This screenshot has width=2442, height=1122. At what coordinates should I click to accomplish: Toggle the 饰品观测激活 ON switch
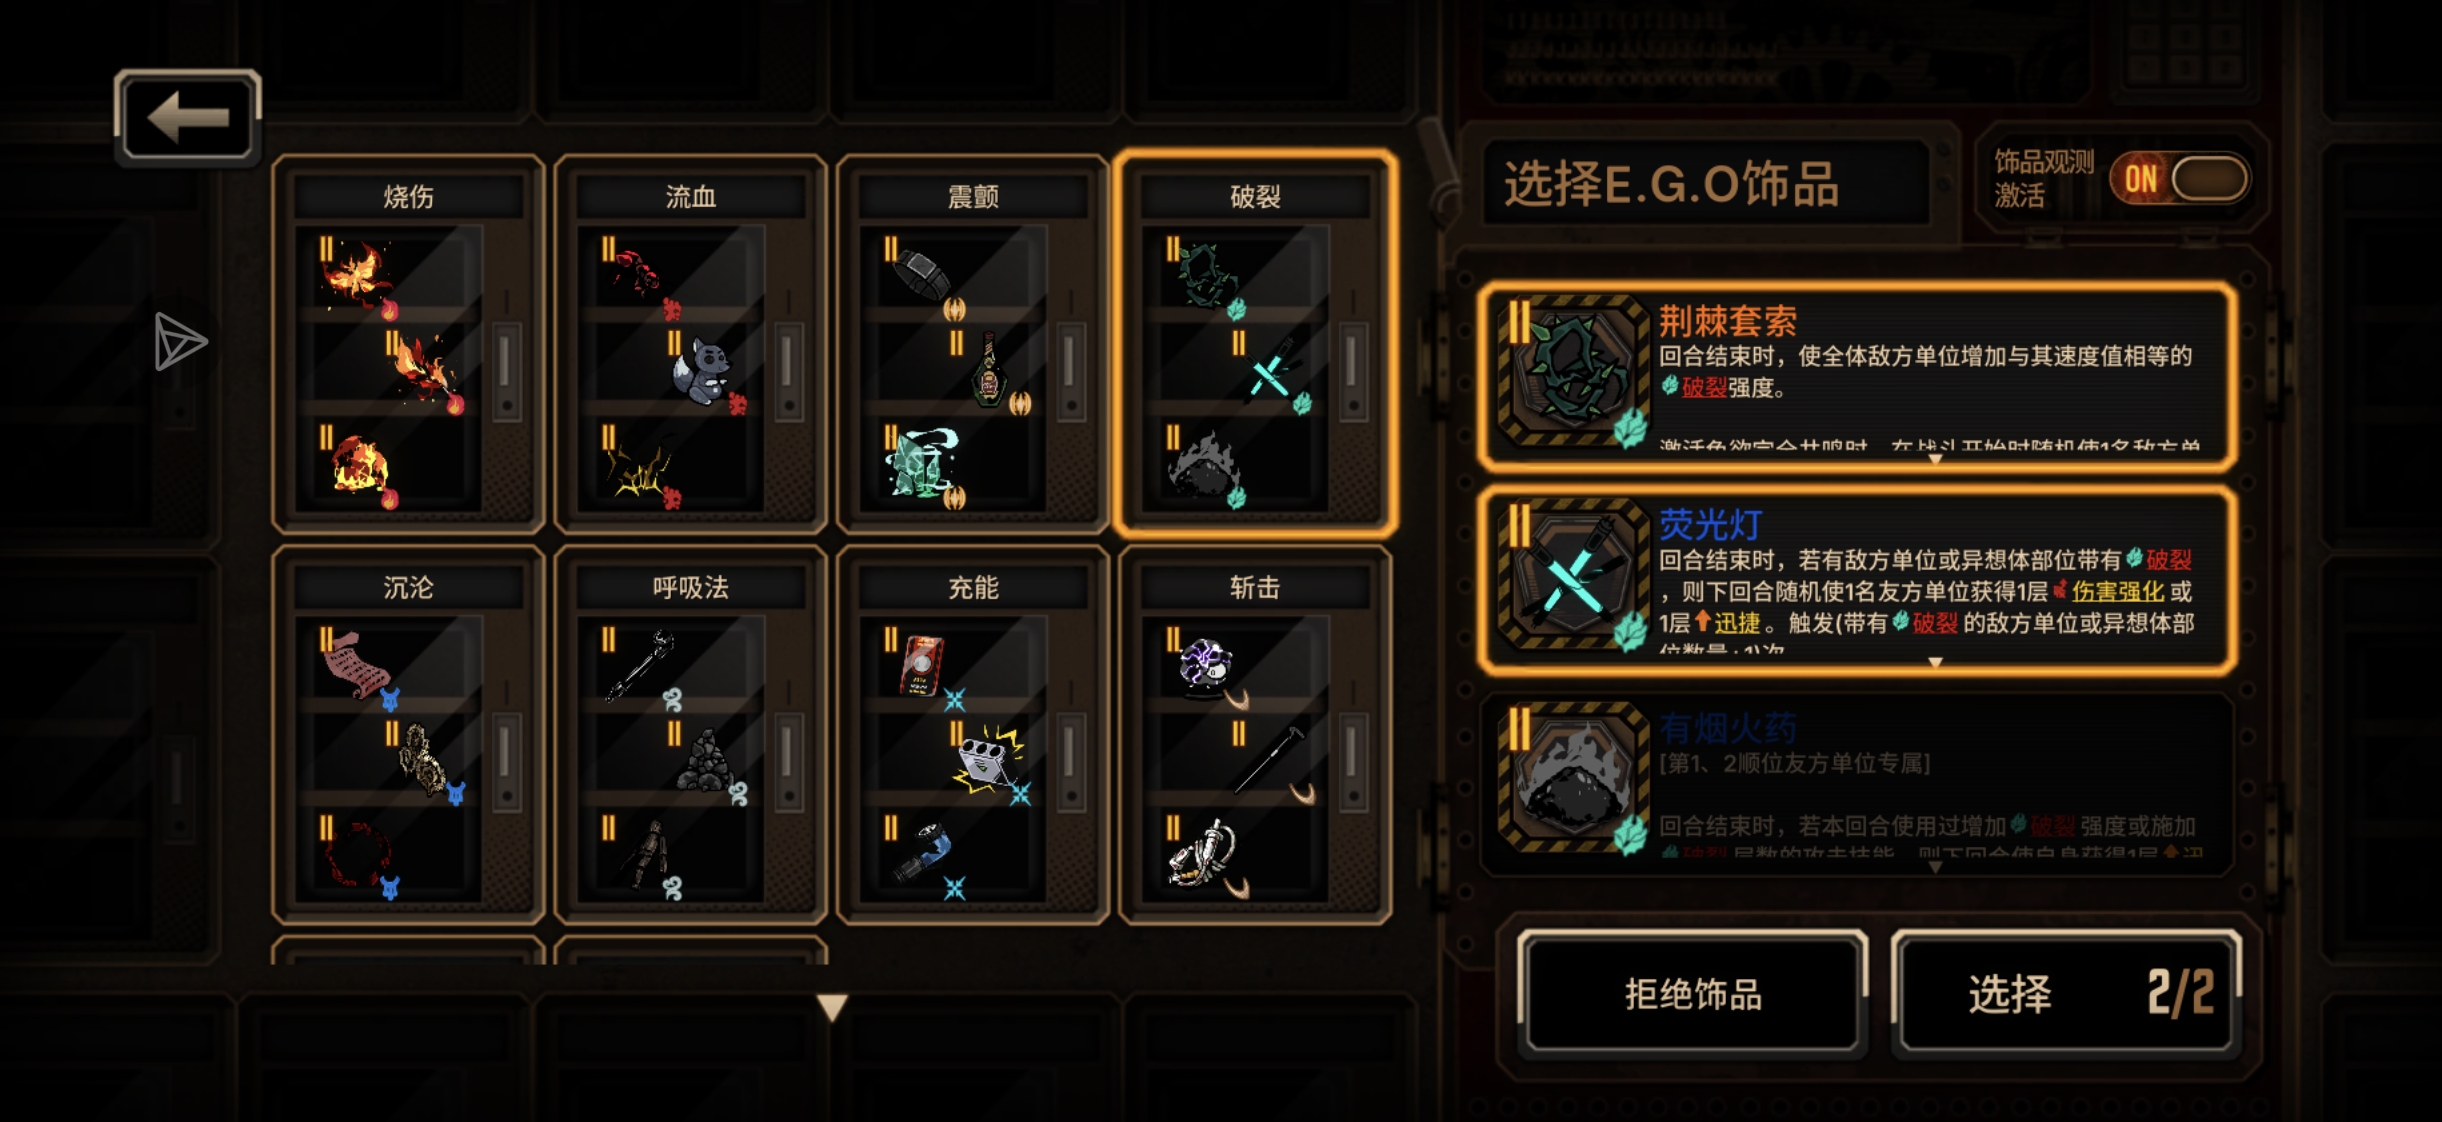2180,179
